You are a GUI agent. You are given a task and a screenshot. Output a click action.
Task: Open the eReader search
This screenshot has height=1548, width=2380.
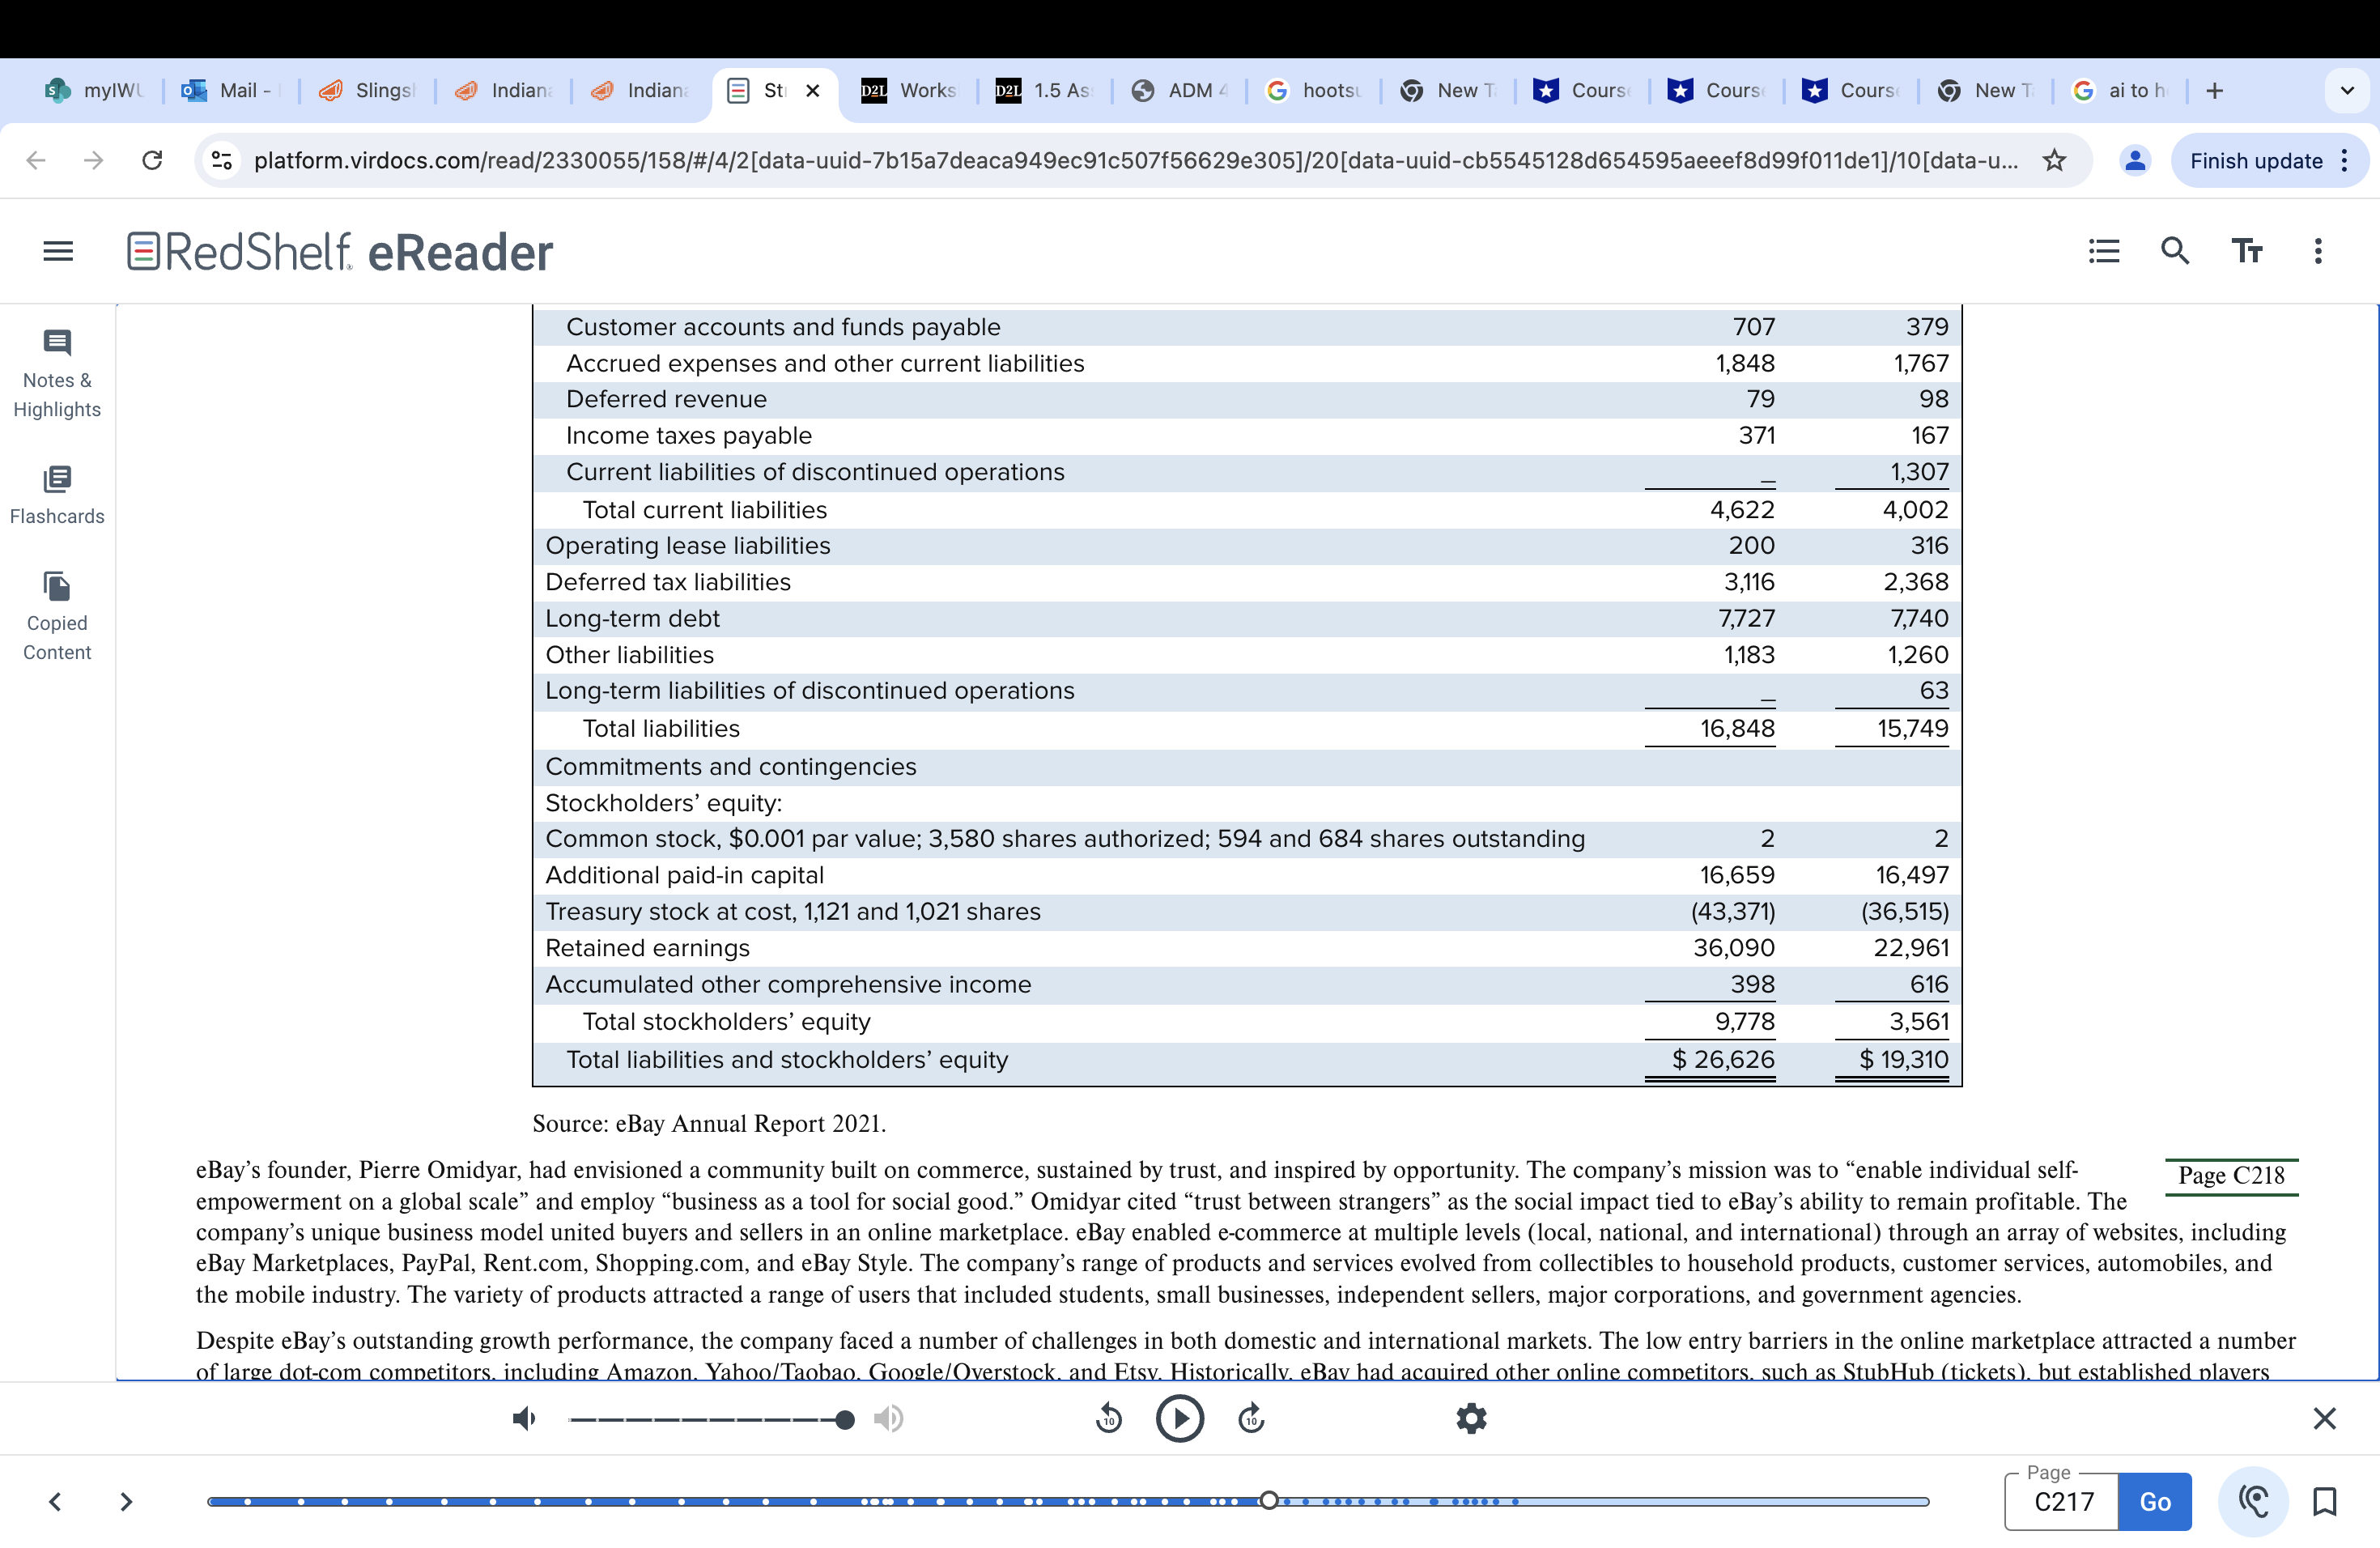pyautogui.click(x=2175, y=251)
